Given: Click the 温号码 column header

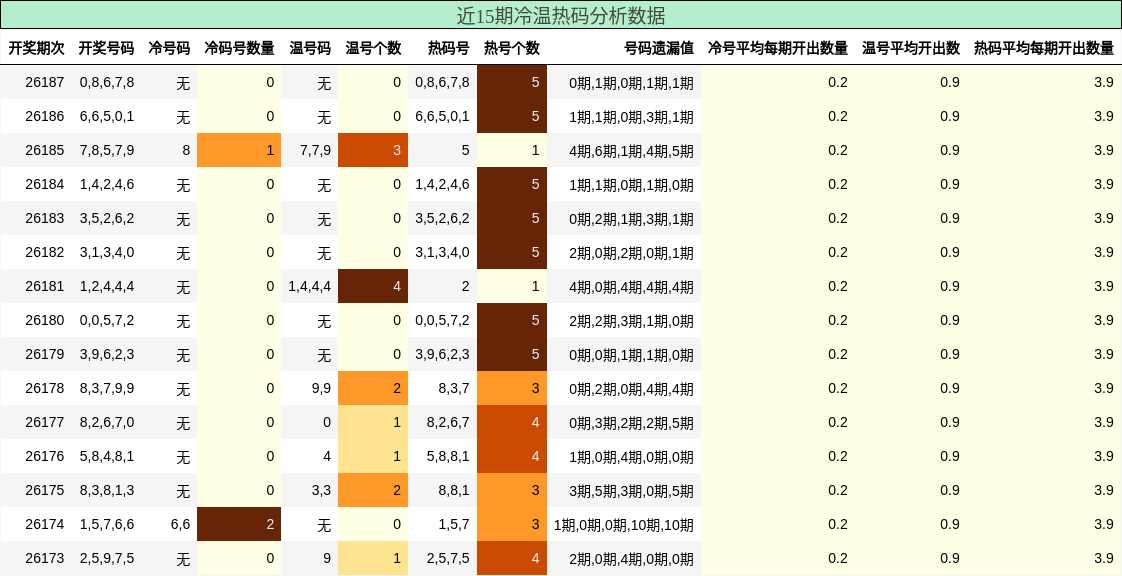Looking at the screenshot, I should click(x=310, y=48).
